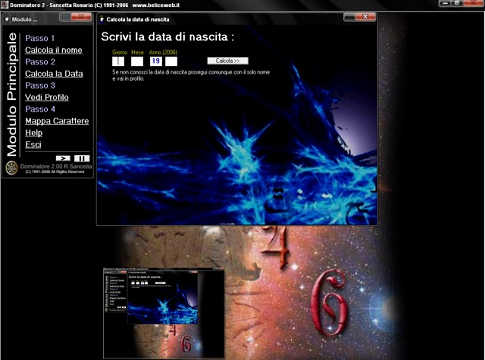Click 'Esci' to exit the program
The height and width of the screenshot is (360, 485).
pyautogui.click(x=33, y=145)
